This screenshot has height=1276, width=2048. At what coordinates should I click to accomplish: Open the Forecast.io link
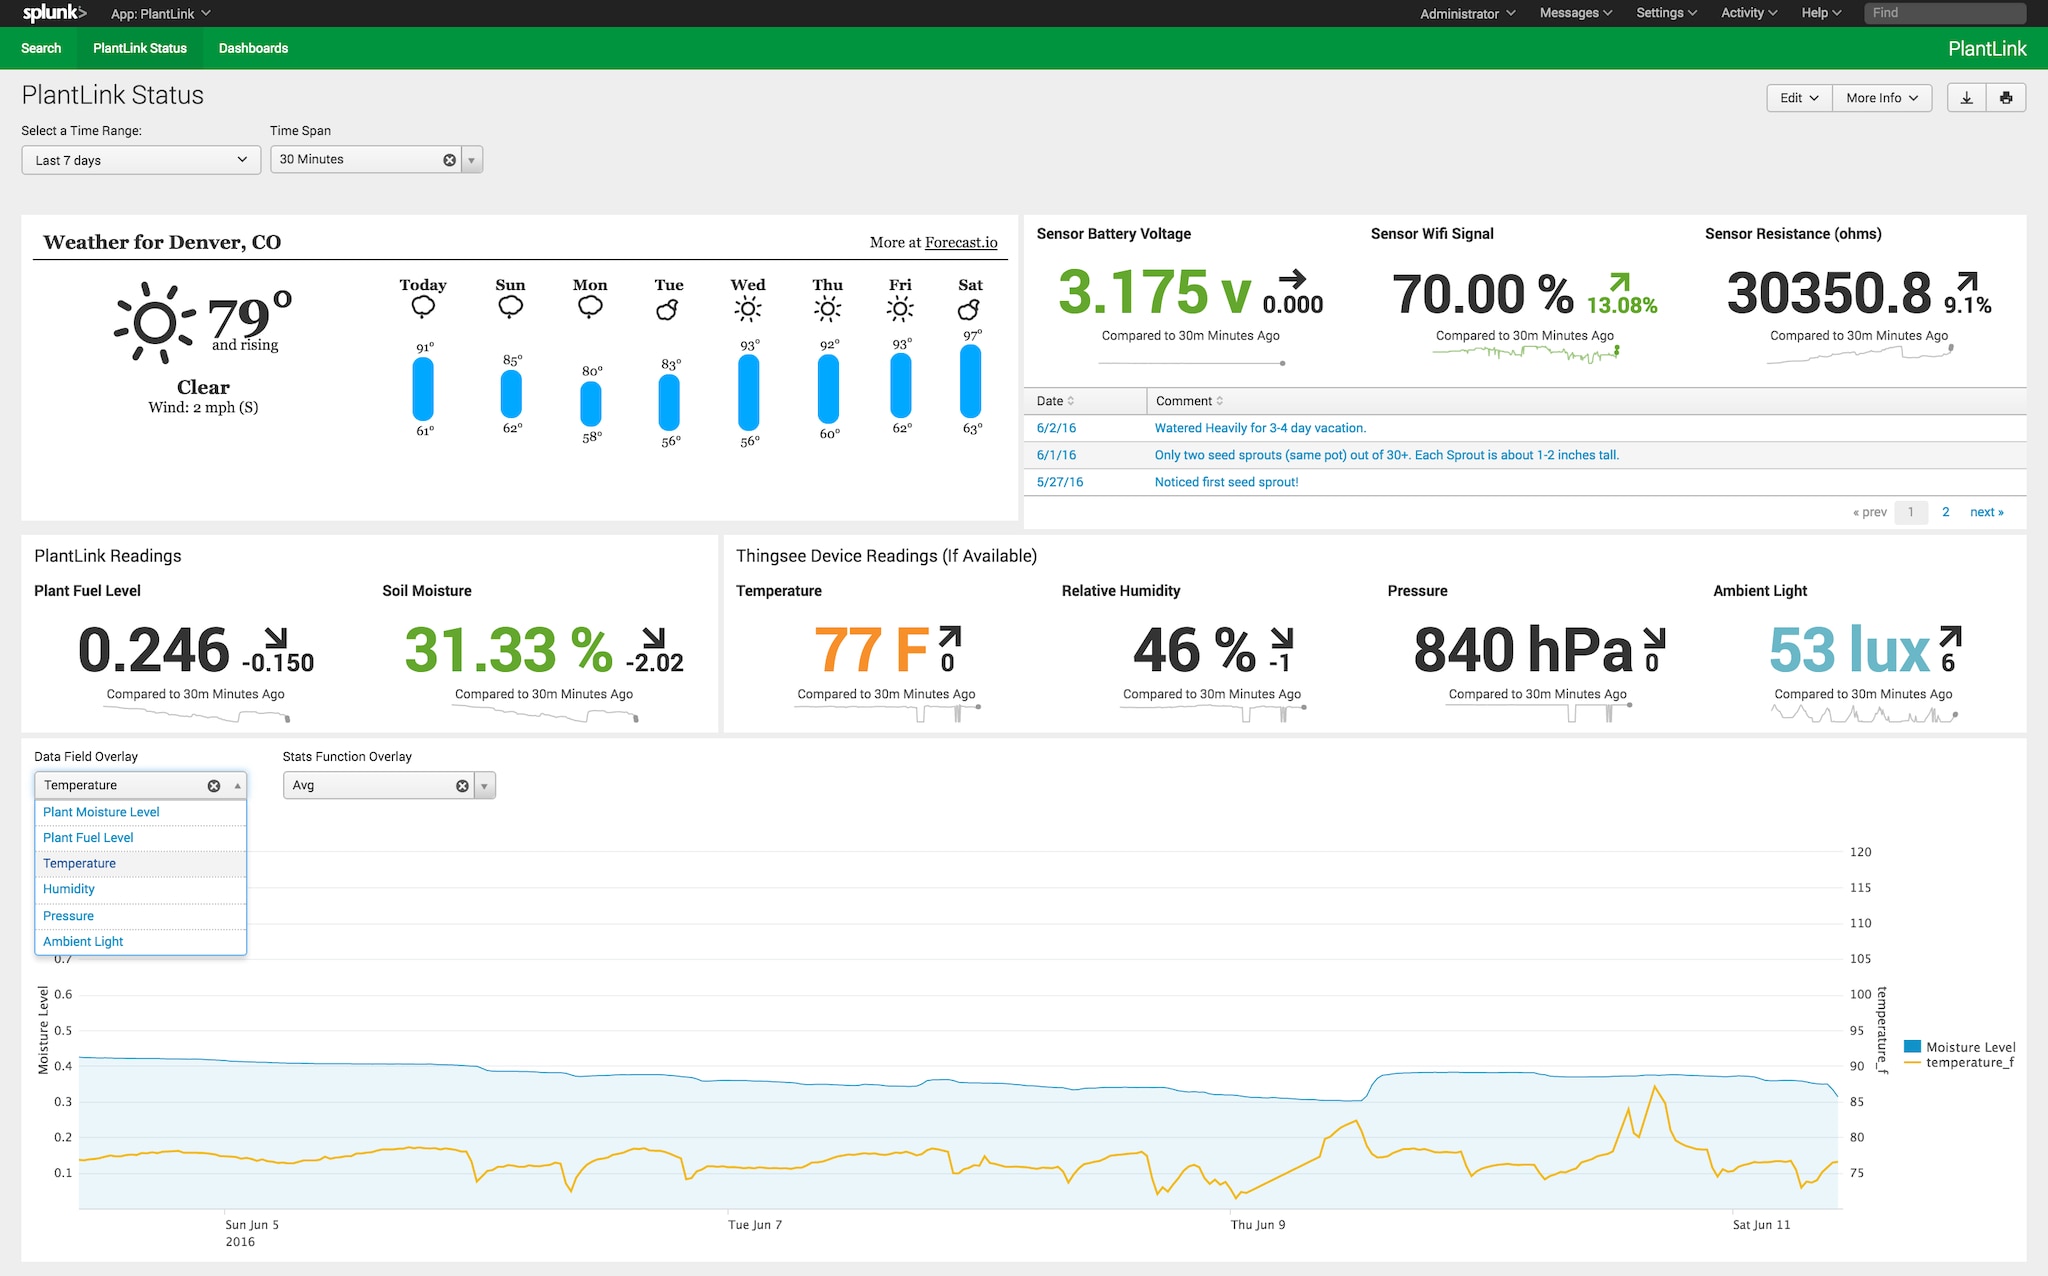pyautogui.click(x=961, y=243)
